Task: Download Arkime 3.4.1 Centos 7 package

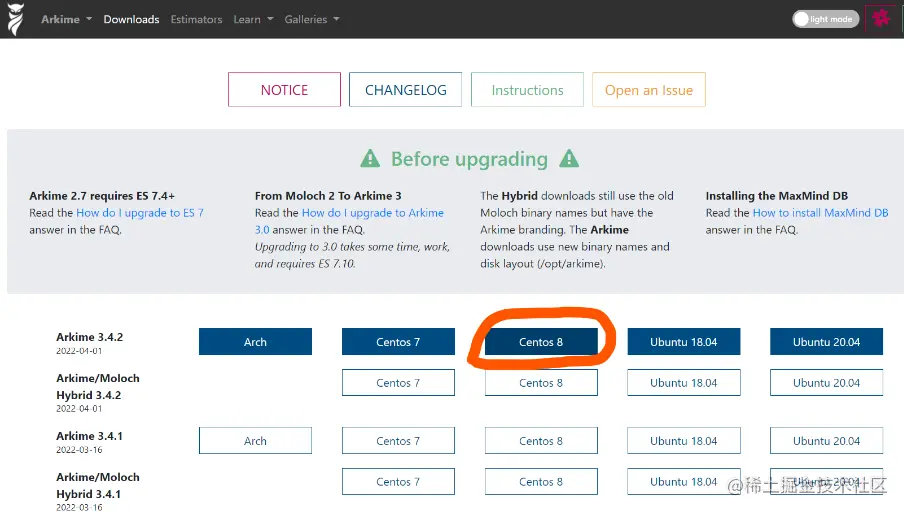Action: click(x=398, y=441)
